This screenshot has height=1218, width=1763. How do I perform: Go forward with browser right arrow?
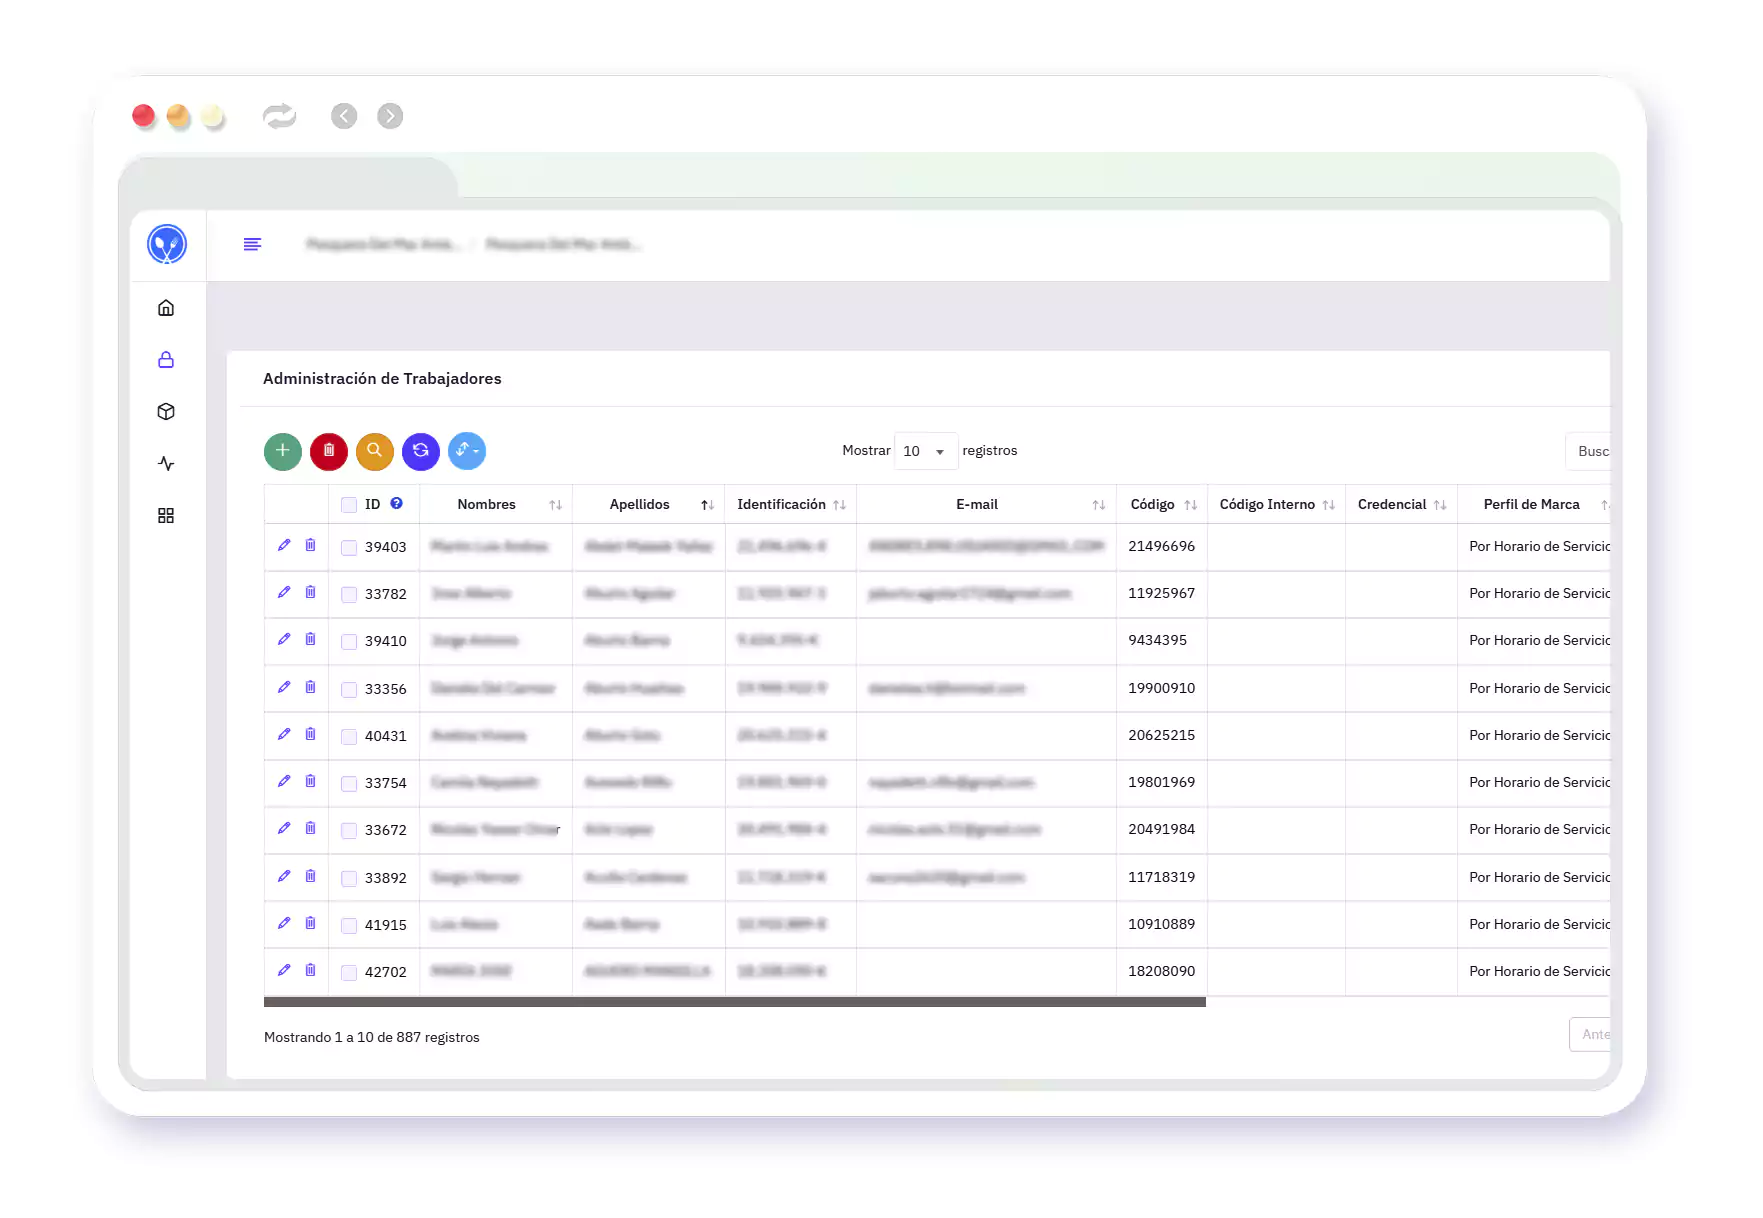coord(390,116)
